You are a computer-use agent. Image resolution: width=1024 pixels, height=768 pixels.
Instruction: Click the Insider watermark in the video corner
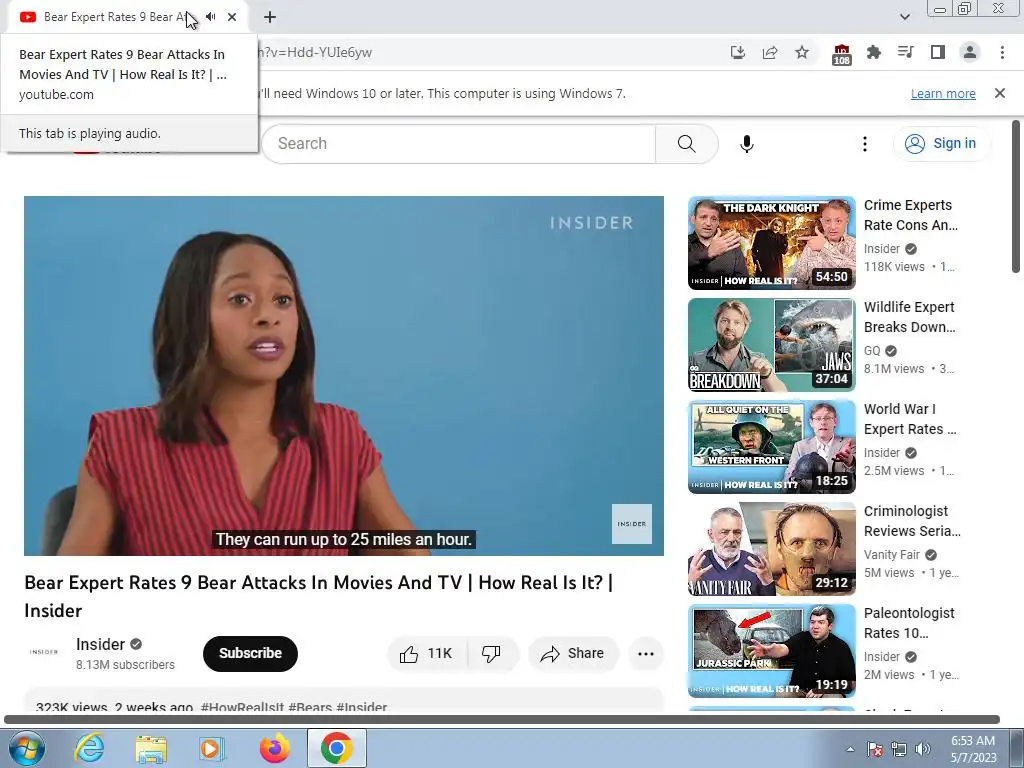click(632, 524)
